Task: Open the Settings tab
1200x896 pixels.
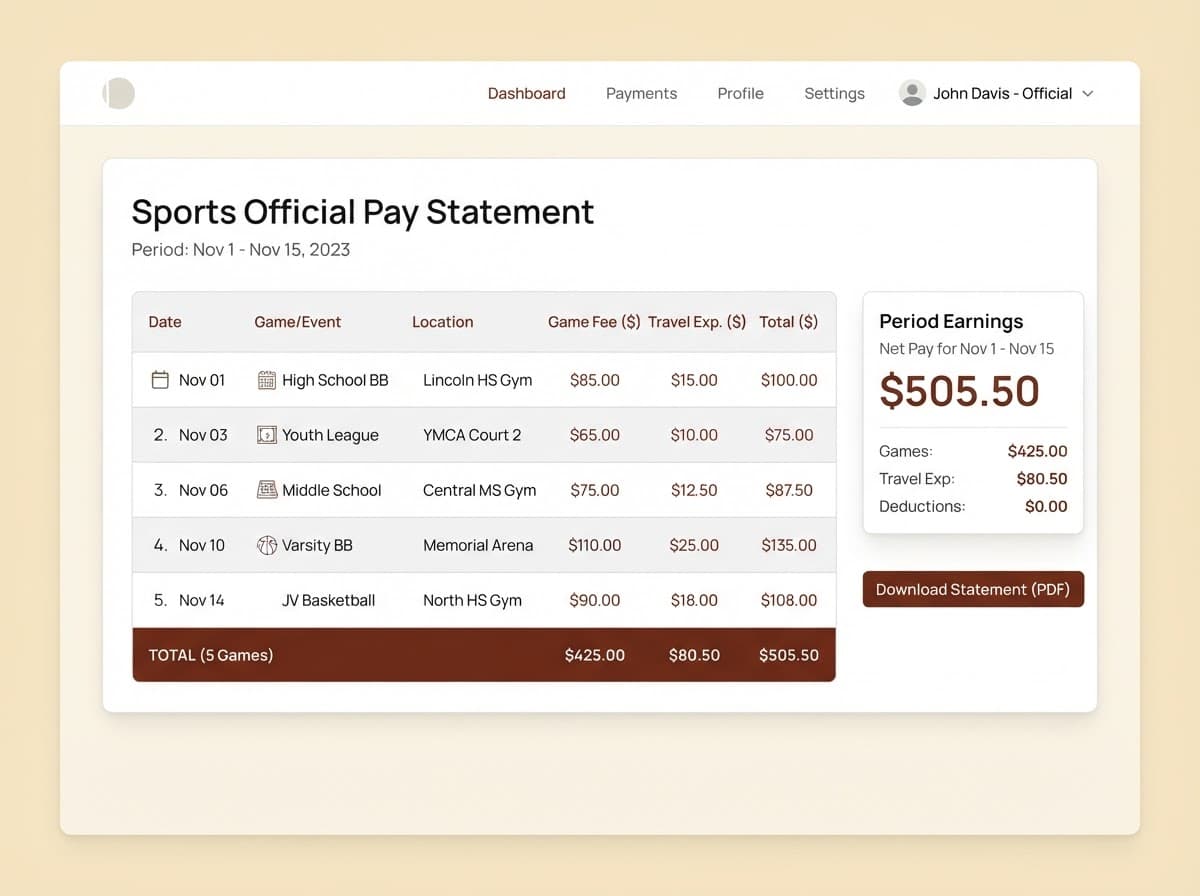Action: coord(834,93)
